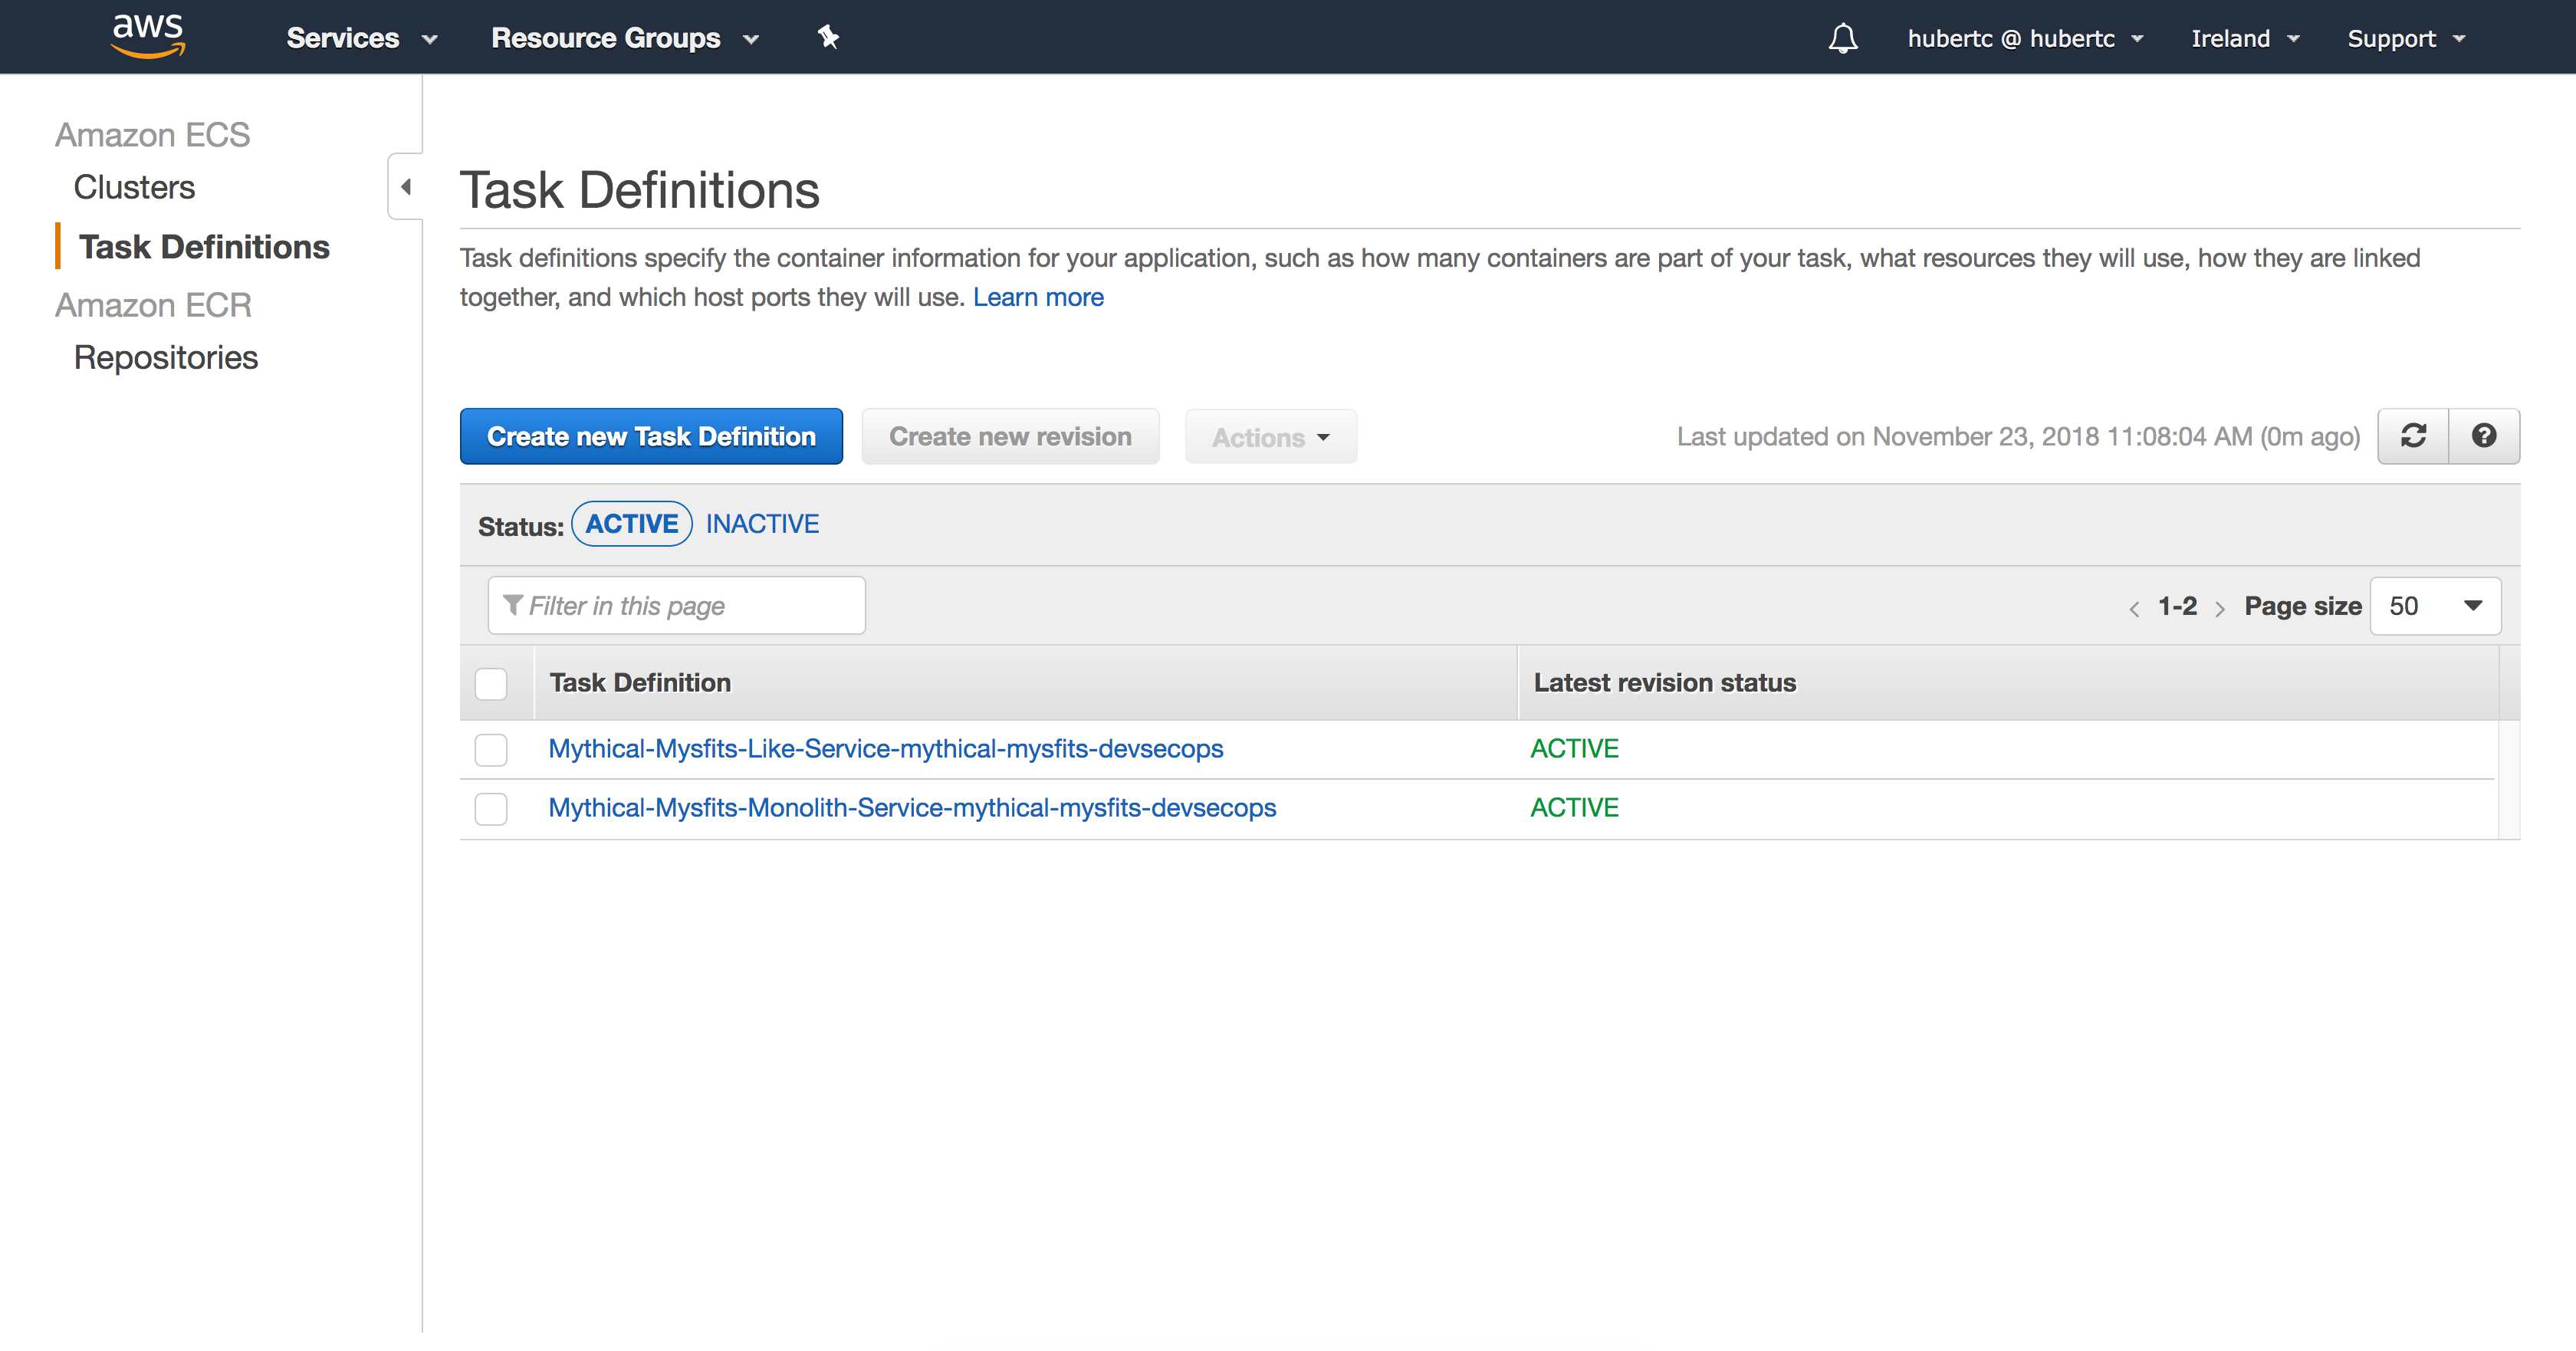Click ACTIVE status of Like-Service row
Viewport: 2576px width, 1351px height.
click(1574, 749)
